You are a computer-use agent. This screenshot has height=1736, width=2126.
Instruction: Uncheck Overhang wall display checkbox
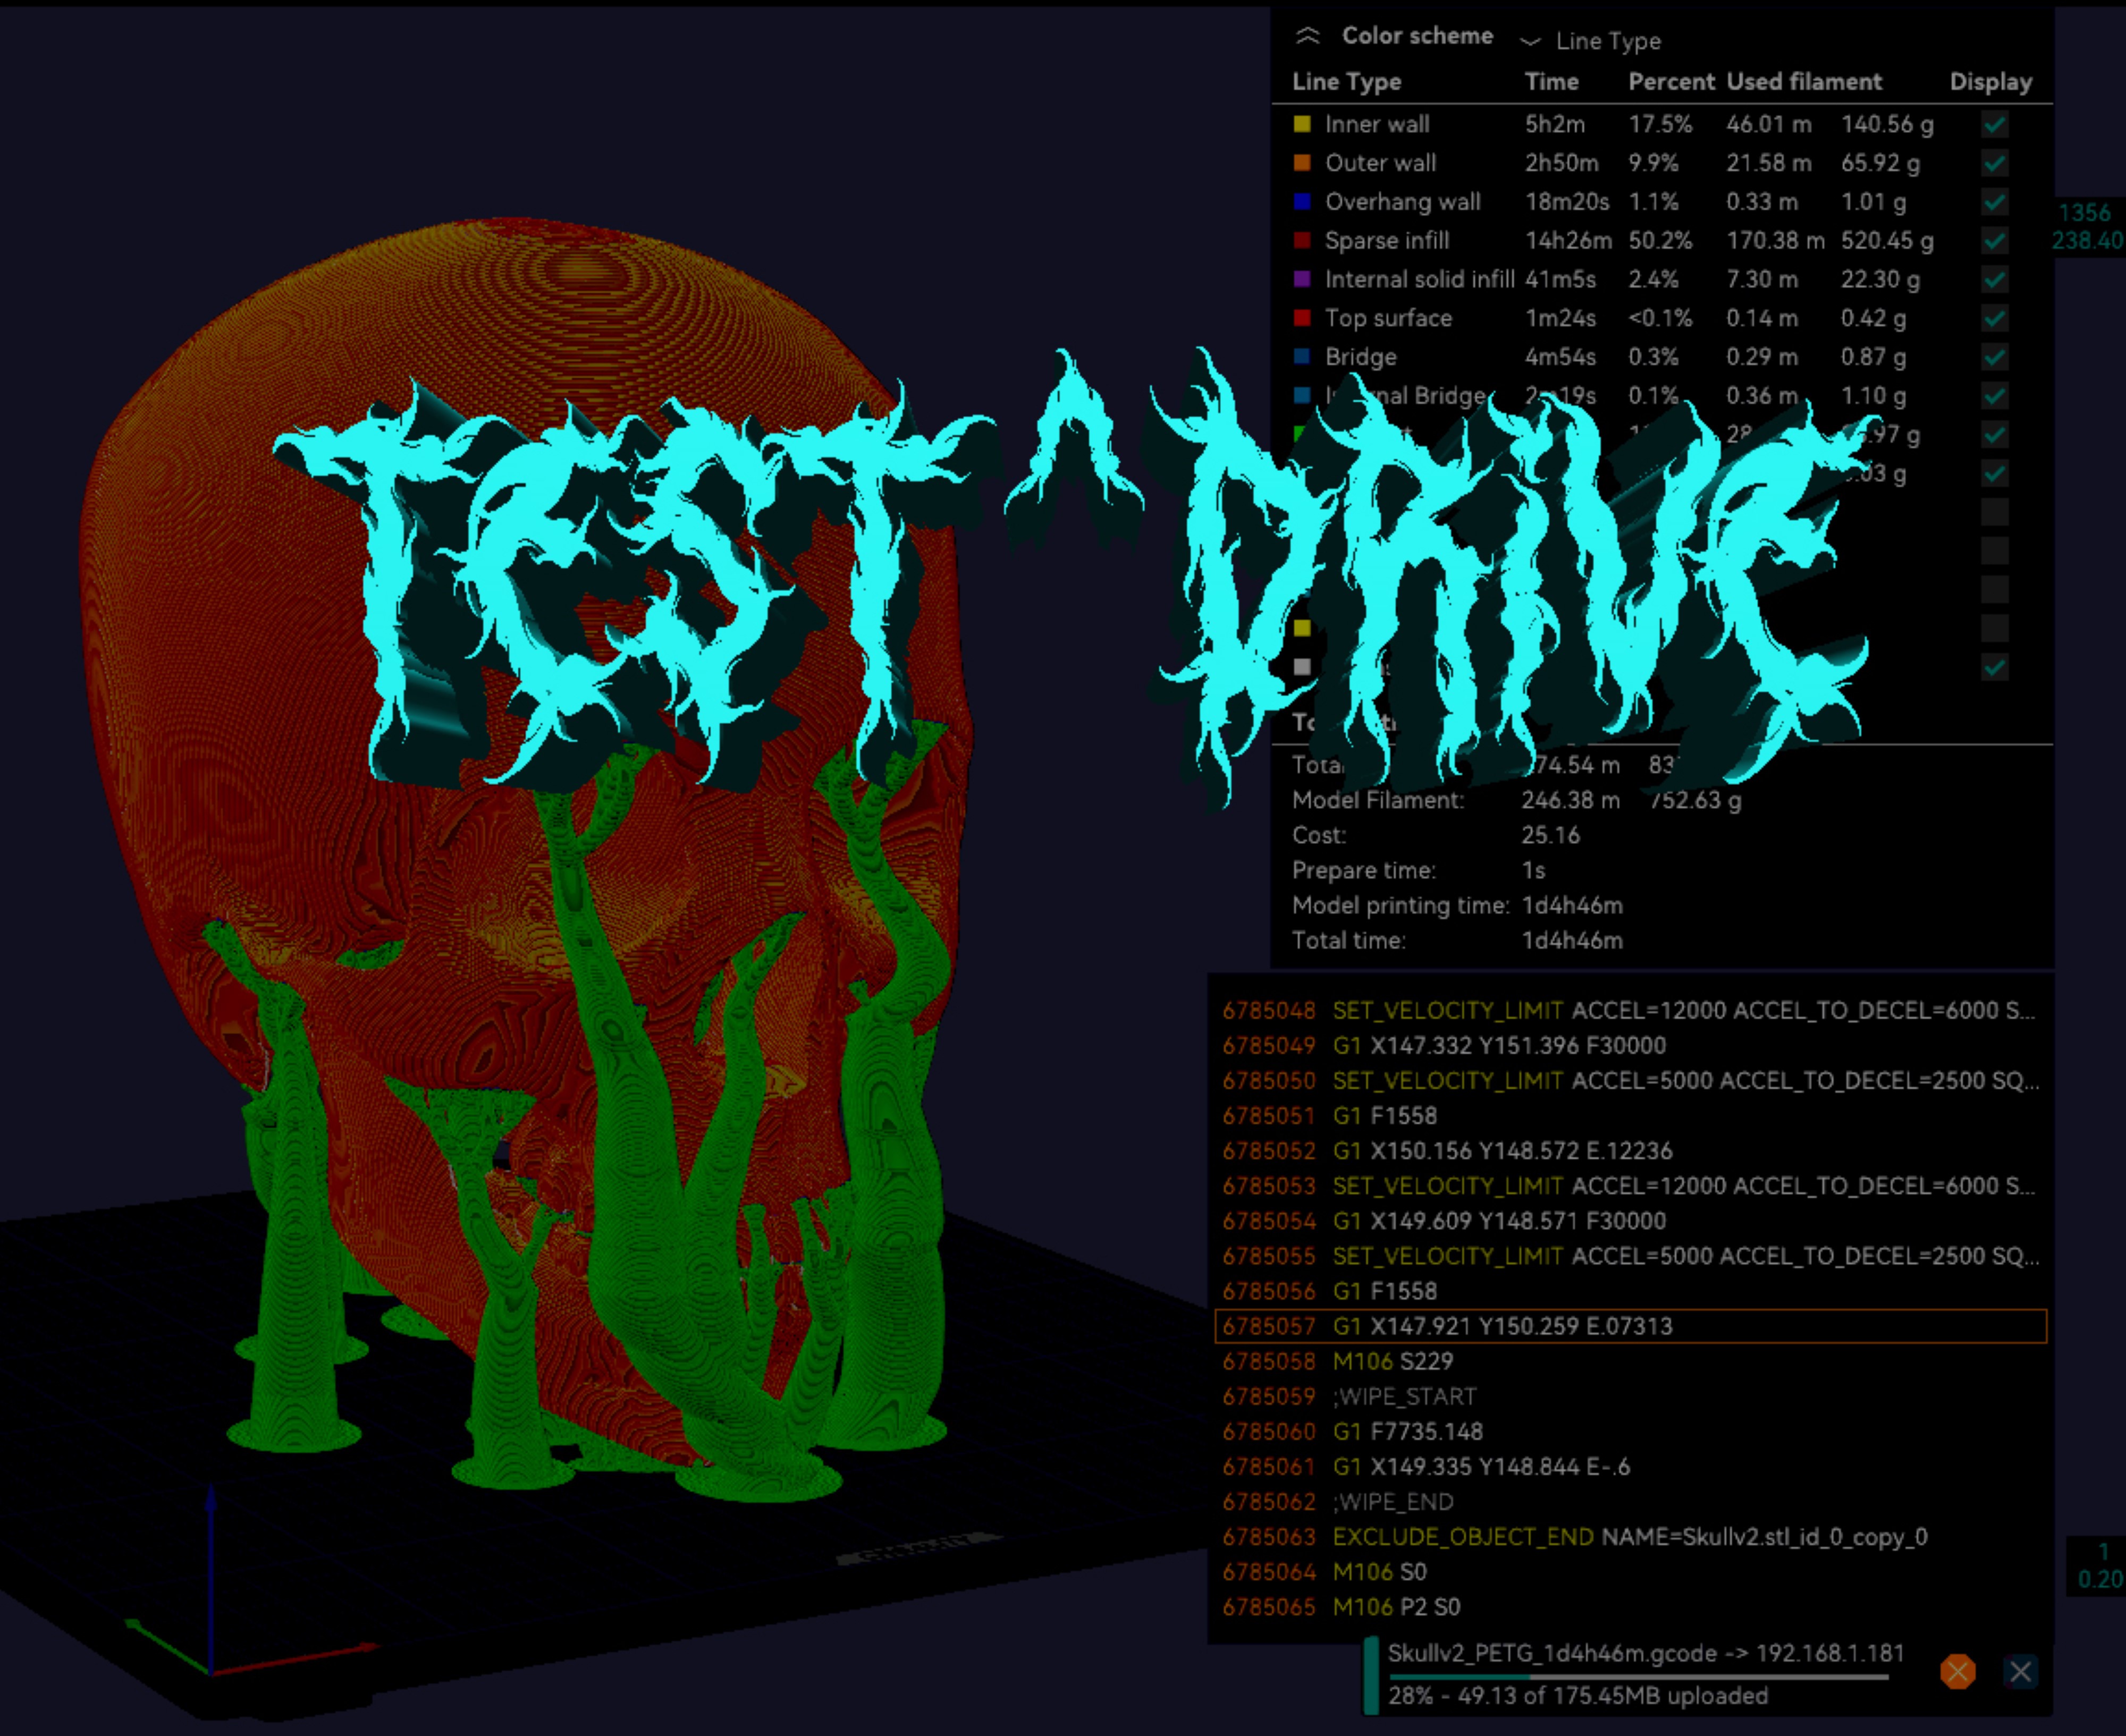pos(1994,202)
